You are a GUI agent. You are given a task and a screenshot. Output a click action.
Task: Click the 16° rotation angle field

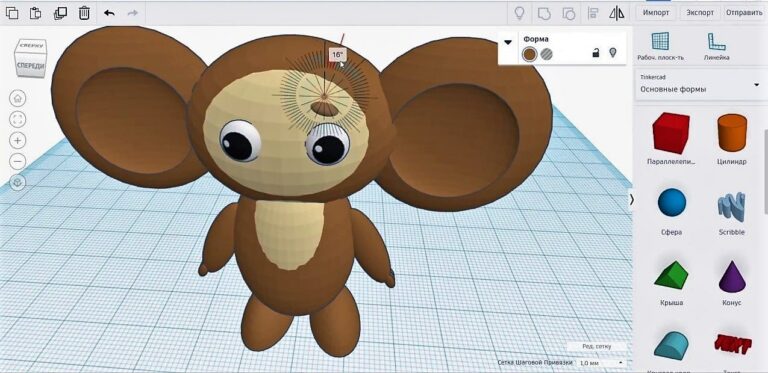(337, 54)
